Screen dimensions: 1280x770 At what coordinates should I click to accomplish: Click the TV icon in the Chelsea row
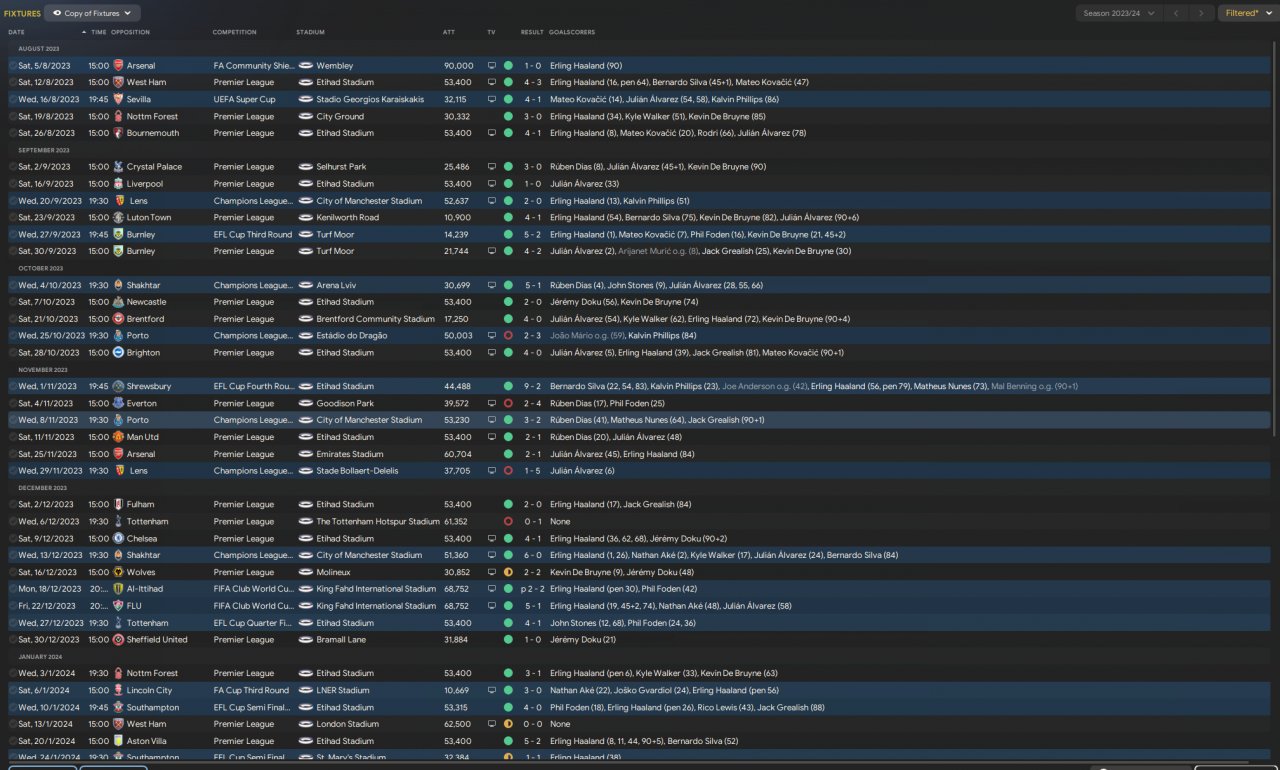pyautogui.click(x=491, y=539)
